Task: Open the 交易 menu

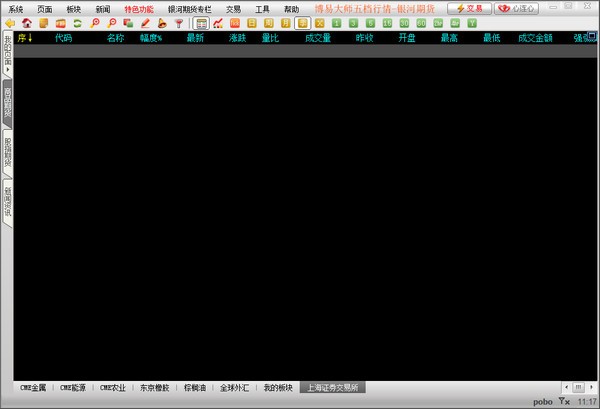Action: 233,9
